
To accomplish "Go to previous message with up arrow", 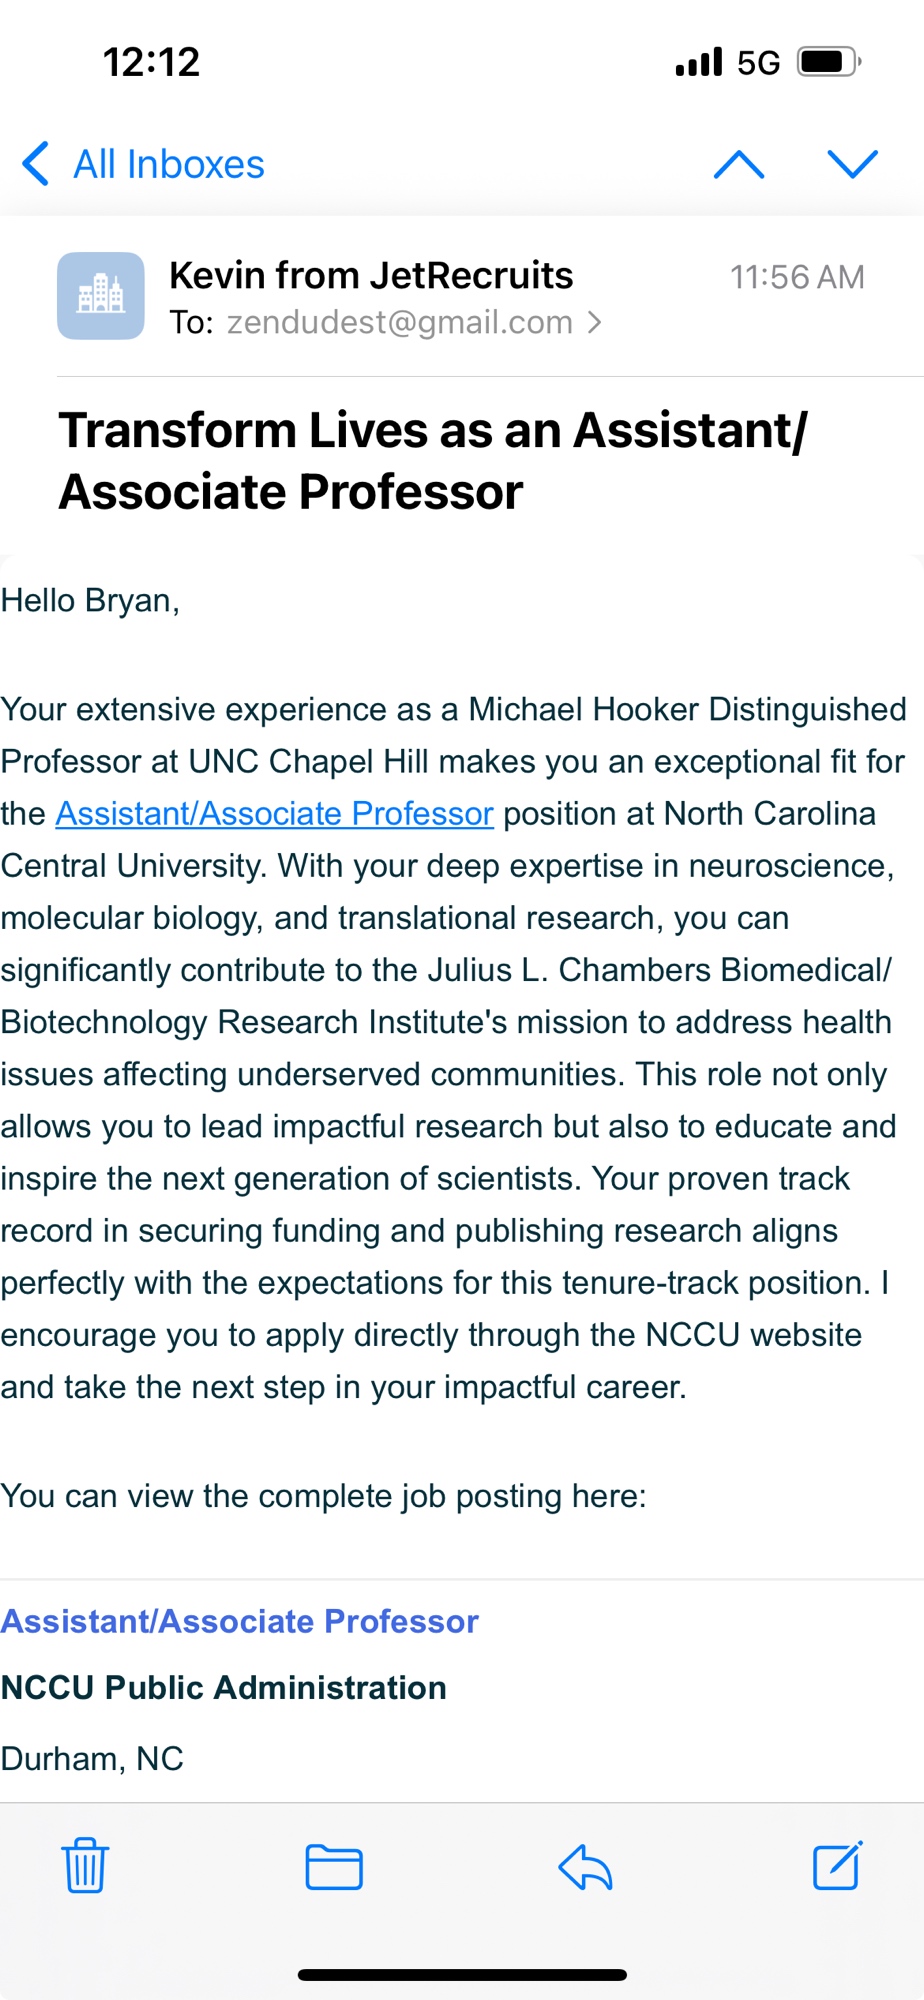I will point(739,164).
